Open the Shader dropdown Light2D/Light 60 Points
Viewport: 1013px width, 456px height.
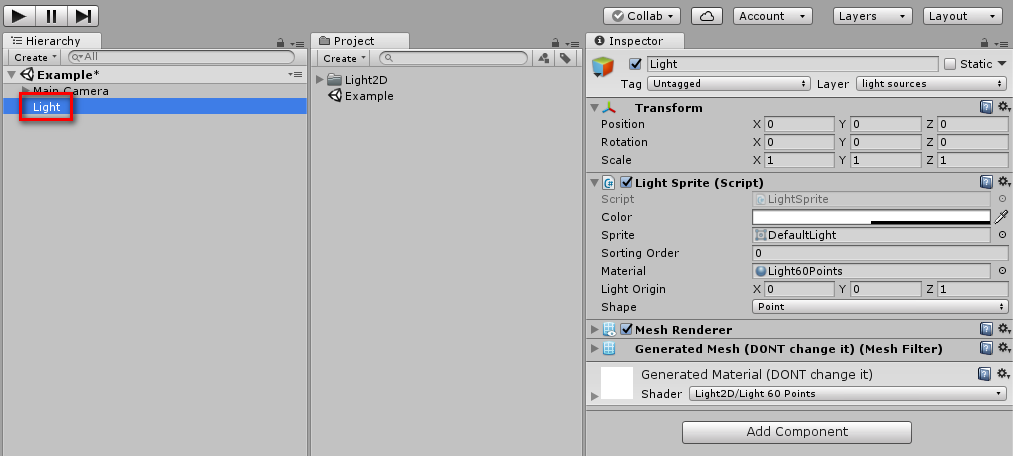(x=848, y=394)
